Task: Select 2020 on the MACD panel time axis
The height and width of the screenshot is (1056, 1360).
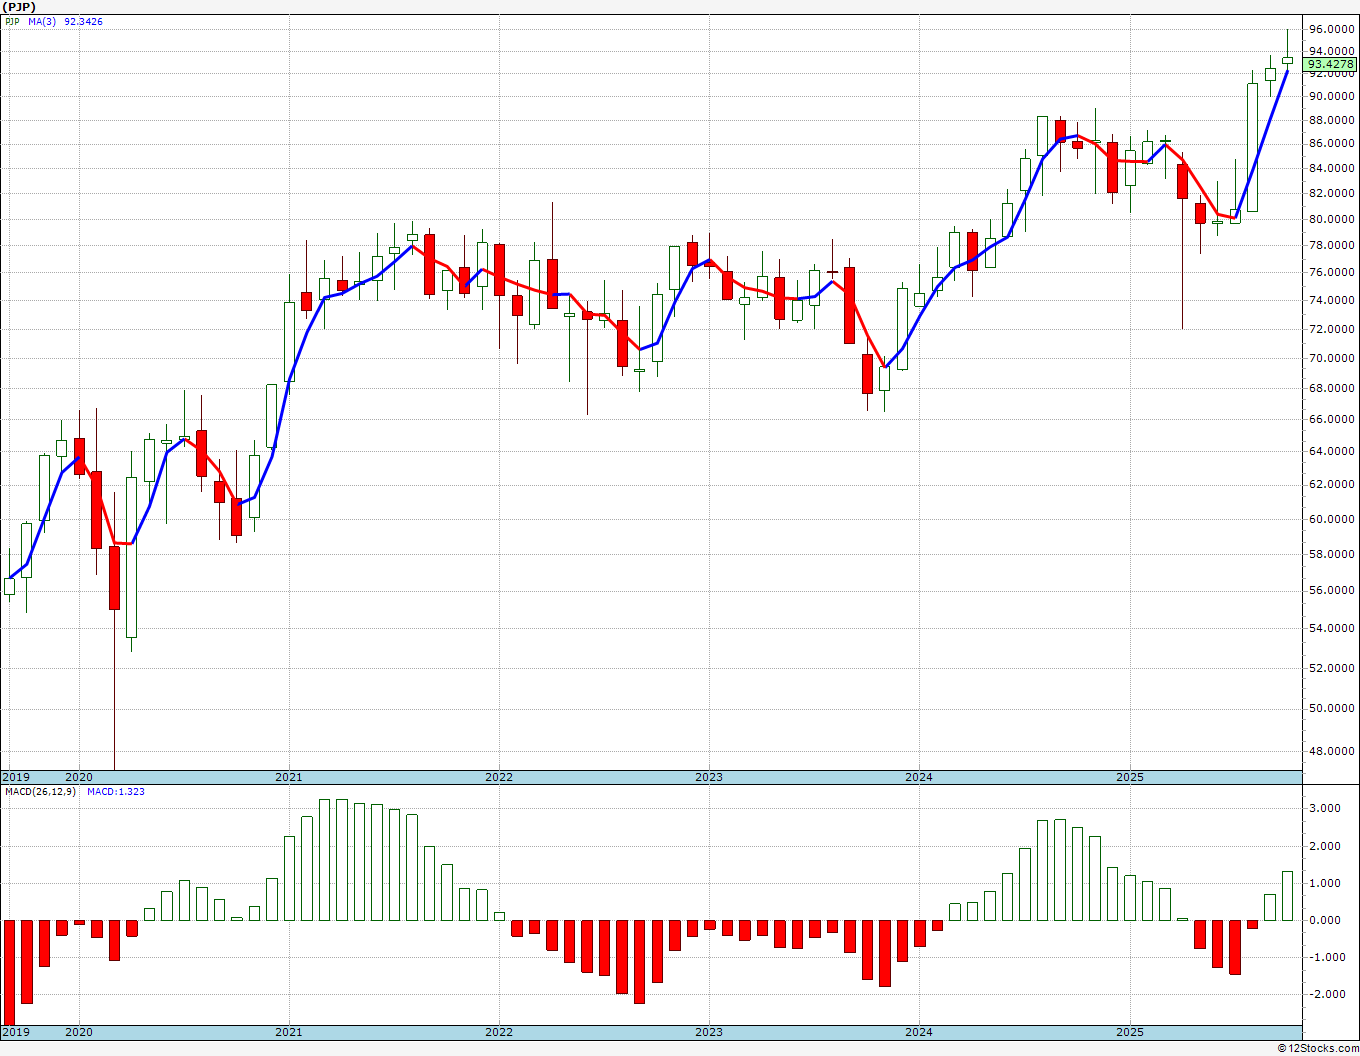Action: point(78,1032)
